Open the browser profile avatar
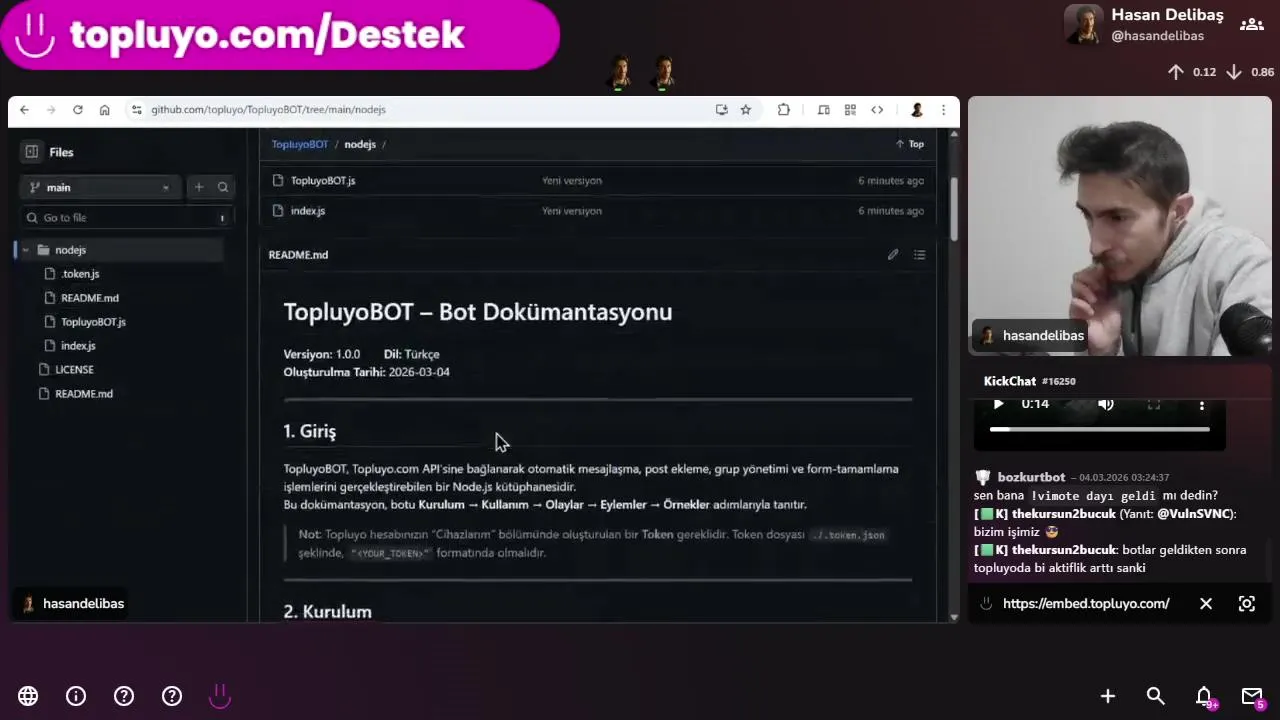 (916, 110)
